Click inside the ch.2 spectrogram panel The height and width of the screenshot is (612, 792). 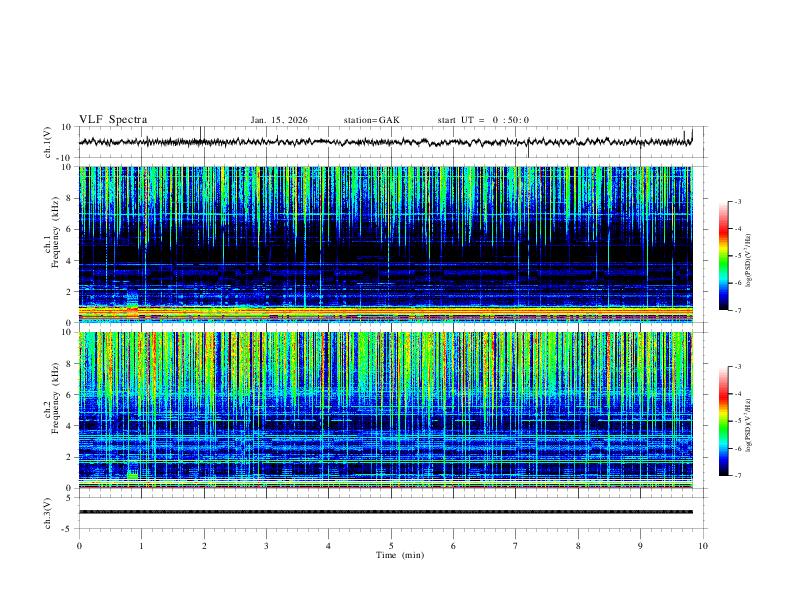[x=386, y=410]
